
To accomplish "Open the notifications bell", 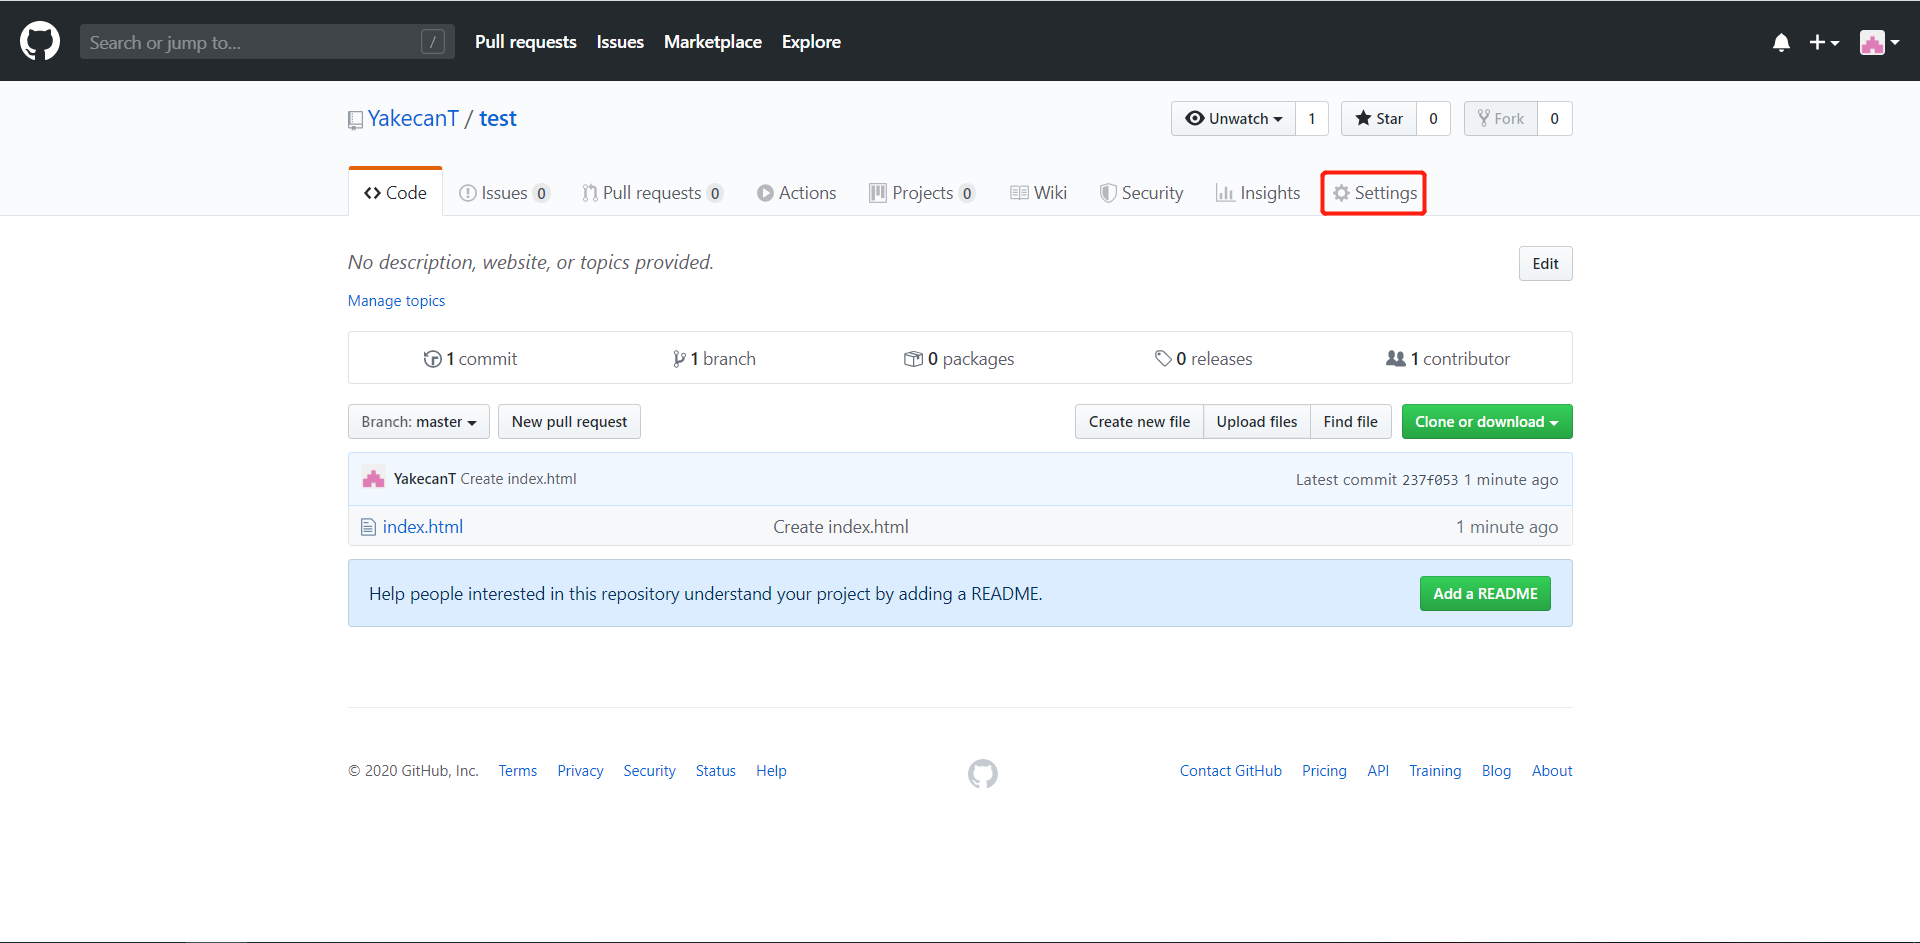I will pos(1781,42).
